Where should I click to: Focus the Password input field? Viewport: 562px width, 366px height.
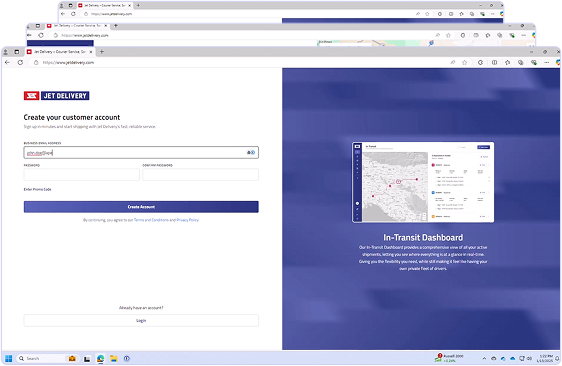(82, 175)
